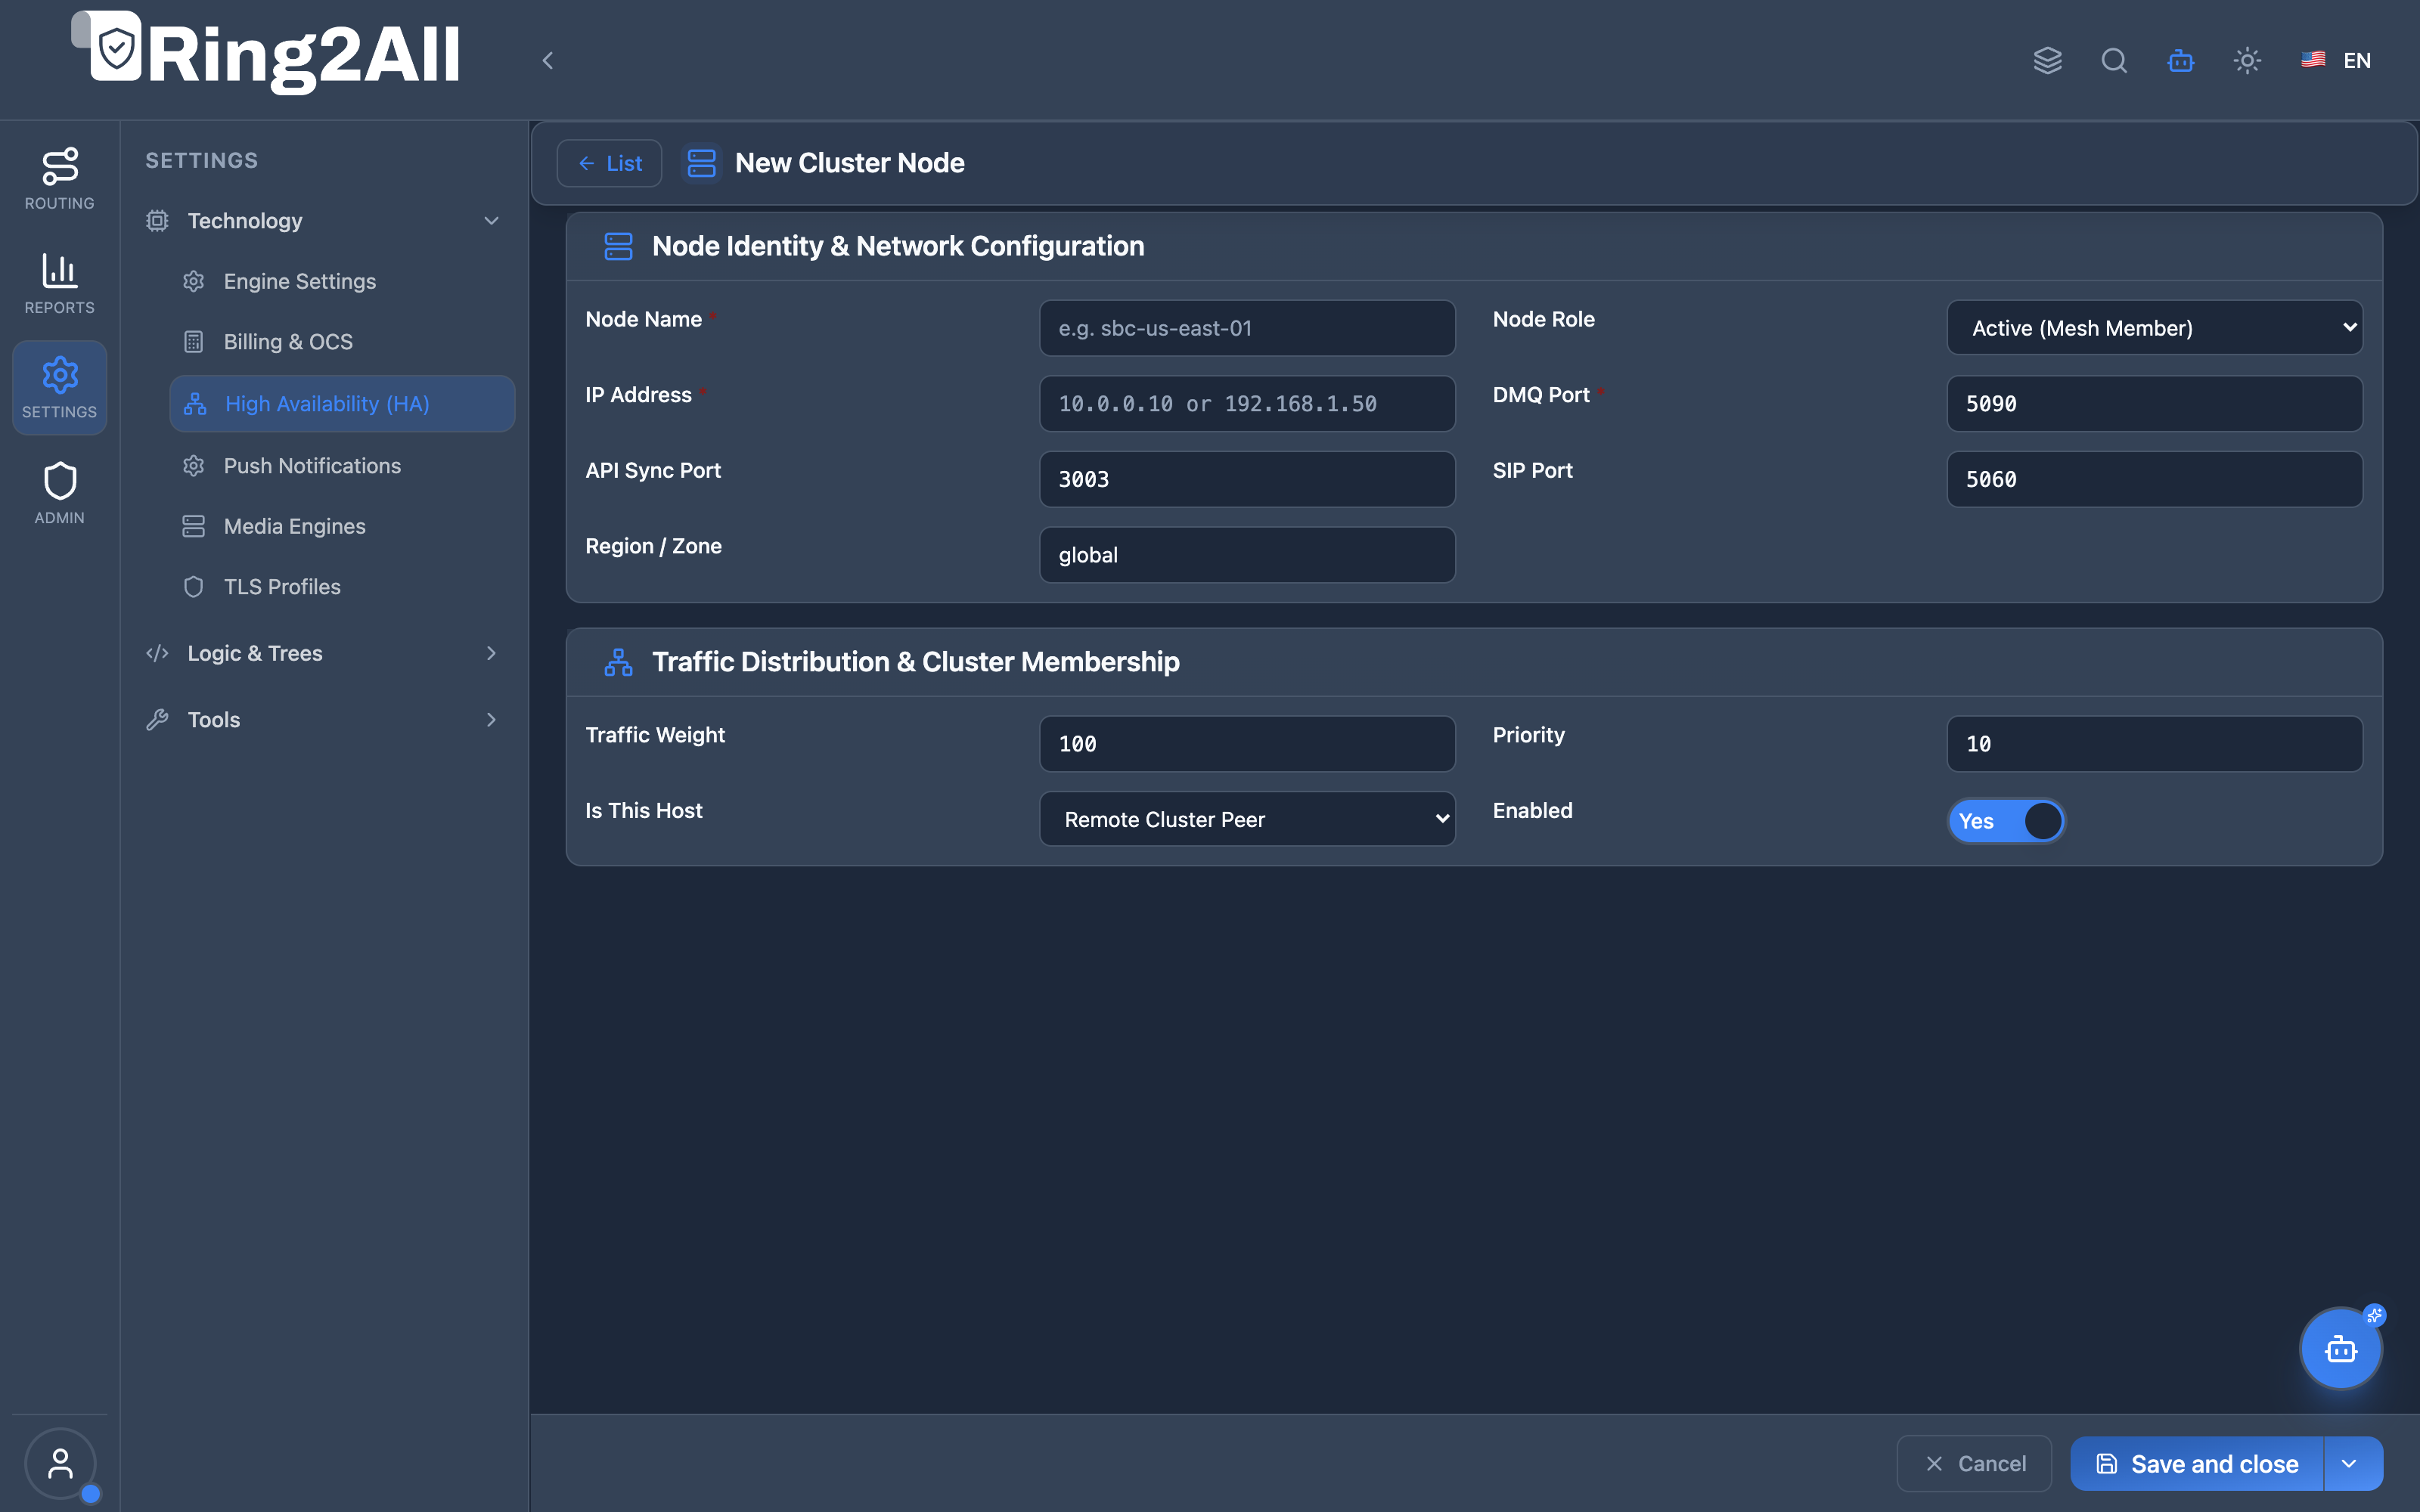Open Billing & OCS menu item
This screenshot has width=2420, height=1512.
[x=342, y=342]
